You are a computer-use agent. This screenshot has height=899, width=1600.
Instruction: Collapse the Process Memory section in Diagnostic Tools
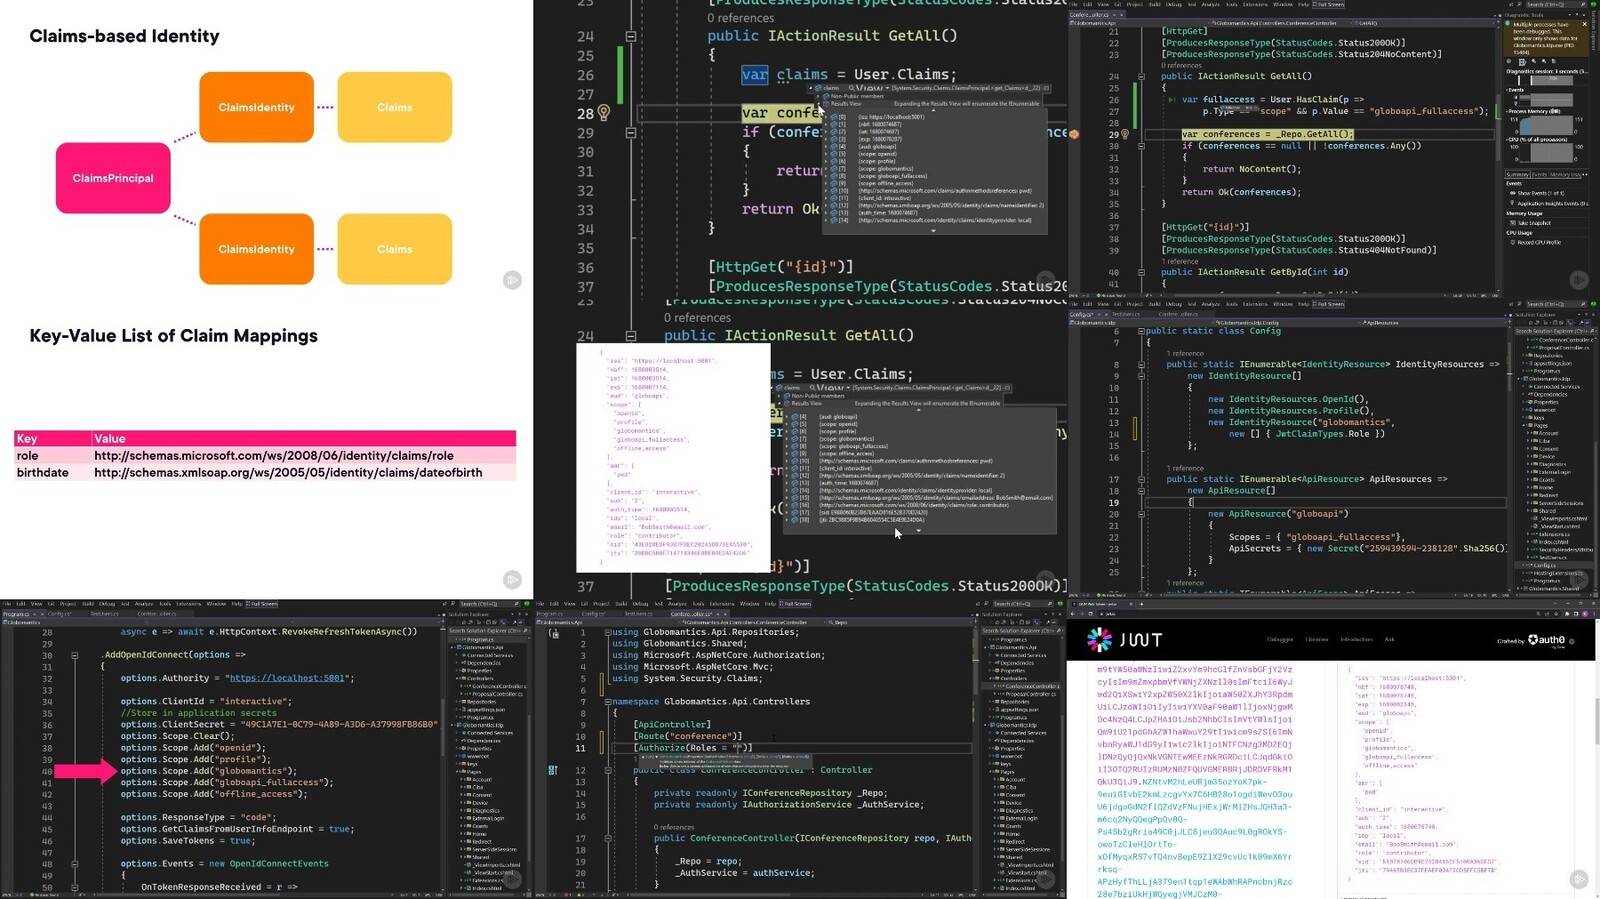click(x=1509, y=111)
